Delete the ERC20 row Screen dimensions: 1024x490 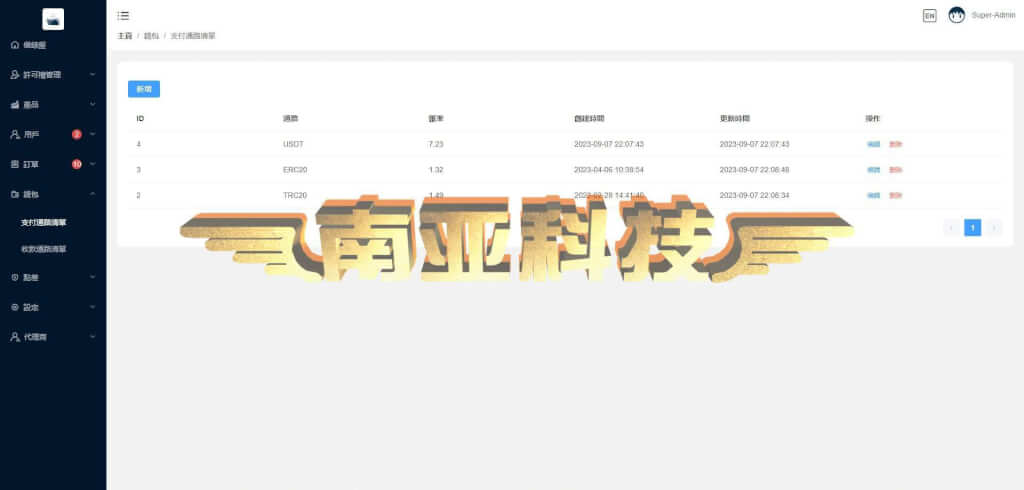pyautogui.click(x=895, y=170)
